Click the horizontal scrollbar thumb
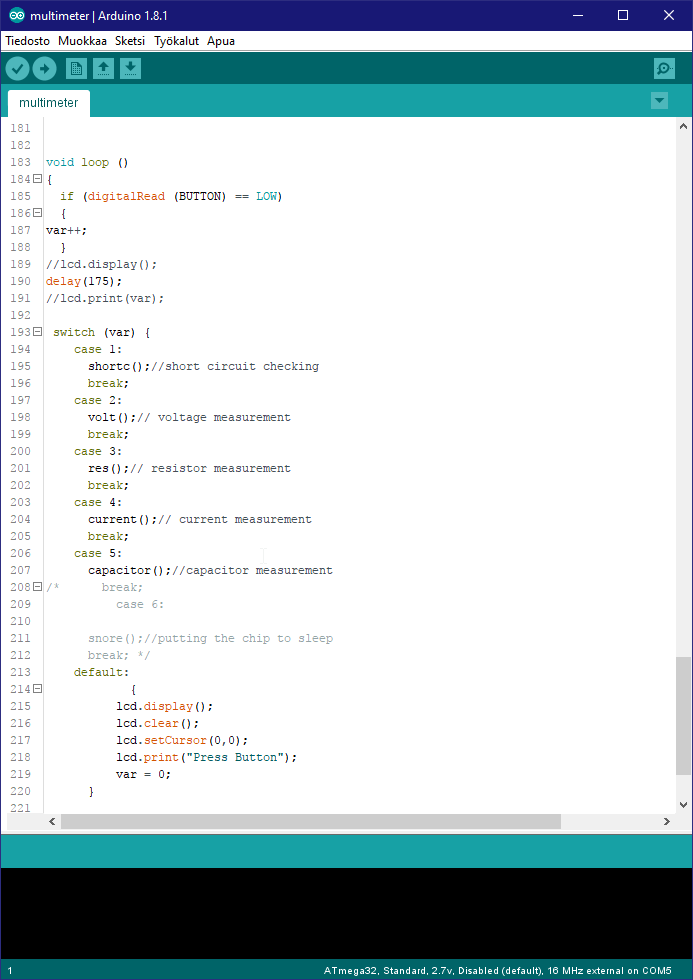This screenshot has height=980, width=693. (311, 821)
